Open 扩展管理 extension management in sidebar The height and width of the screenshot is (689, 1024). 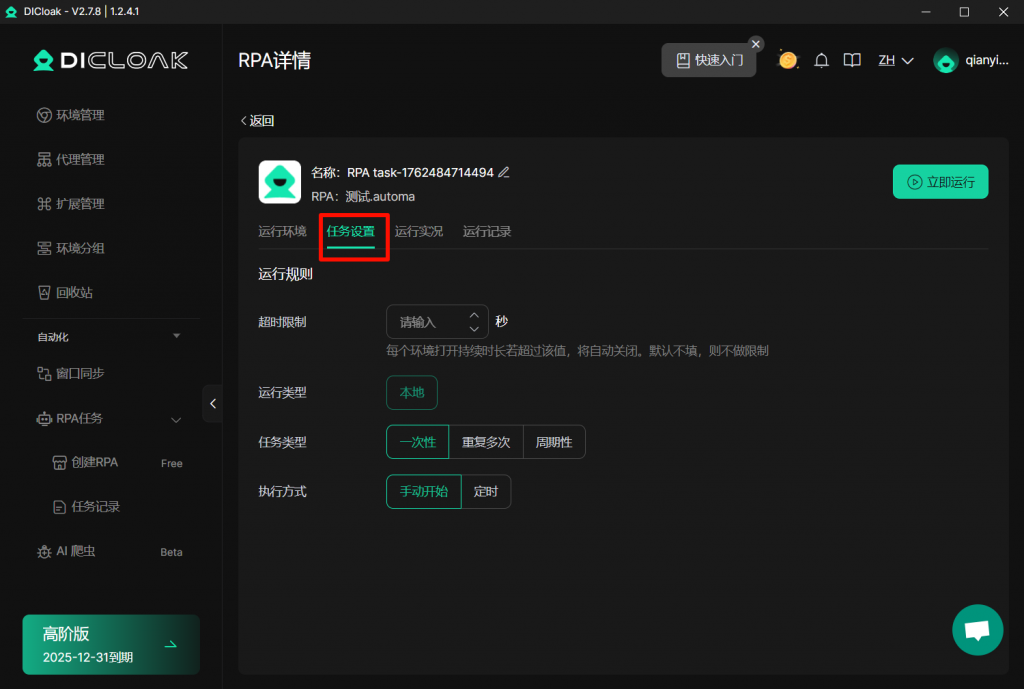coord(79,204)
